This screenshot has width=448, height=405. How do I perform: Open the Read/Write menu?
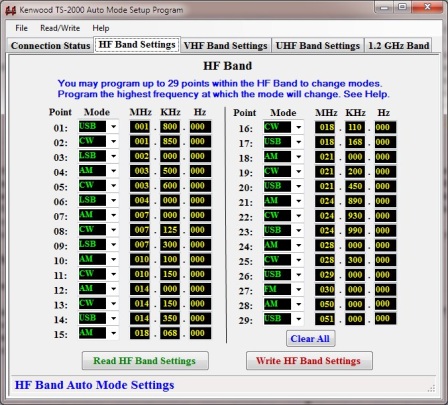click(x=60, y=28)
